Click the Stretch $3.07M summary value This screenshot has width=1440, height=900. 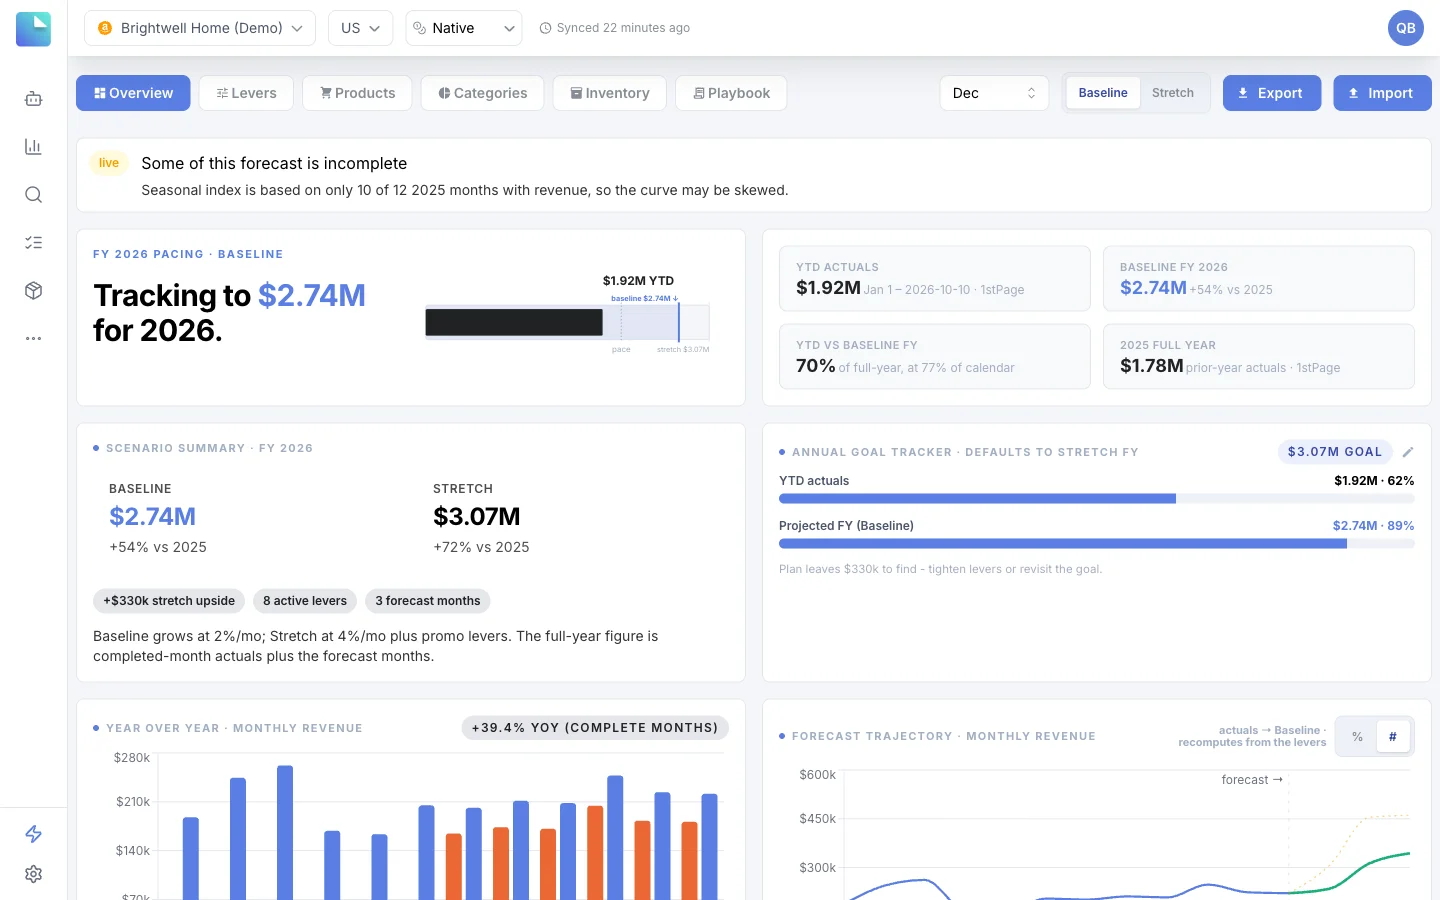pyautogui.click(x=477, y=517)
